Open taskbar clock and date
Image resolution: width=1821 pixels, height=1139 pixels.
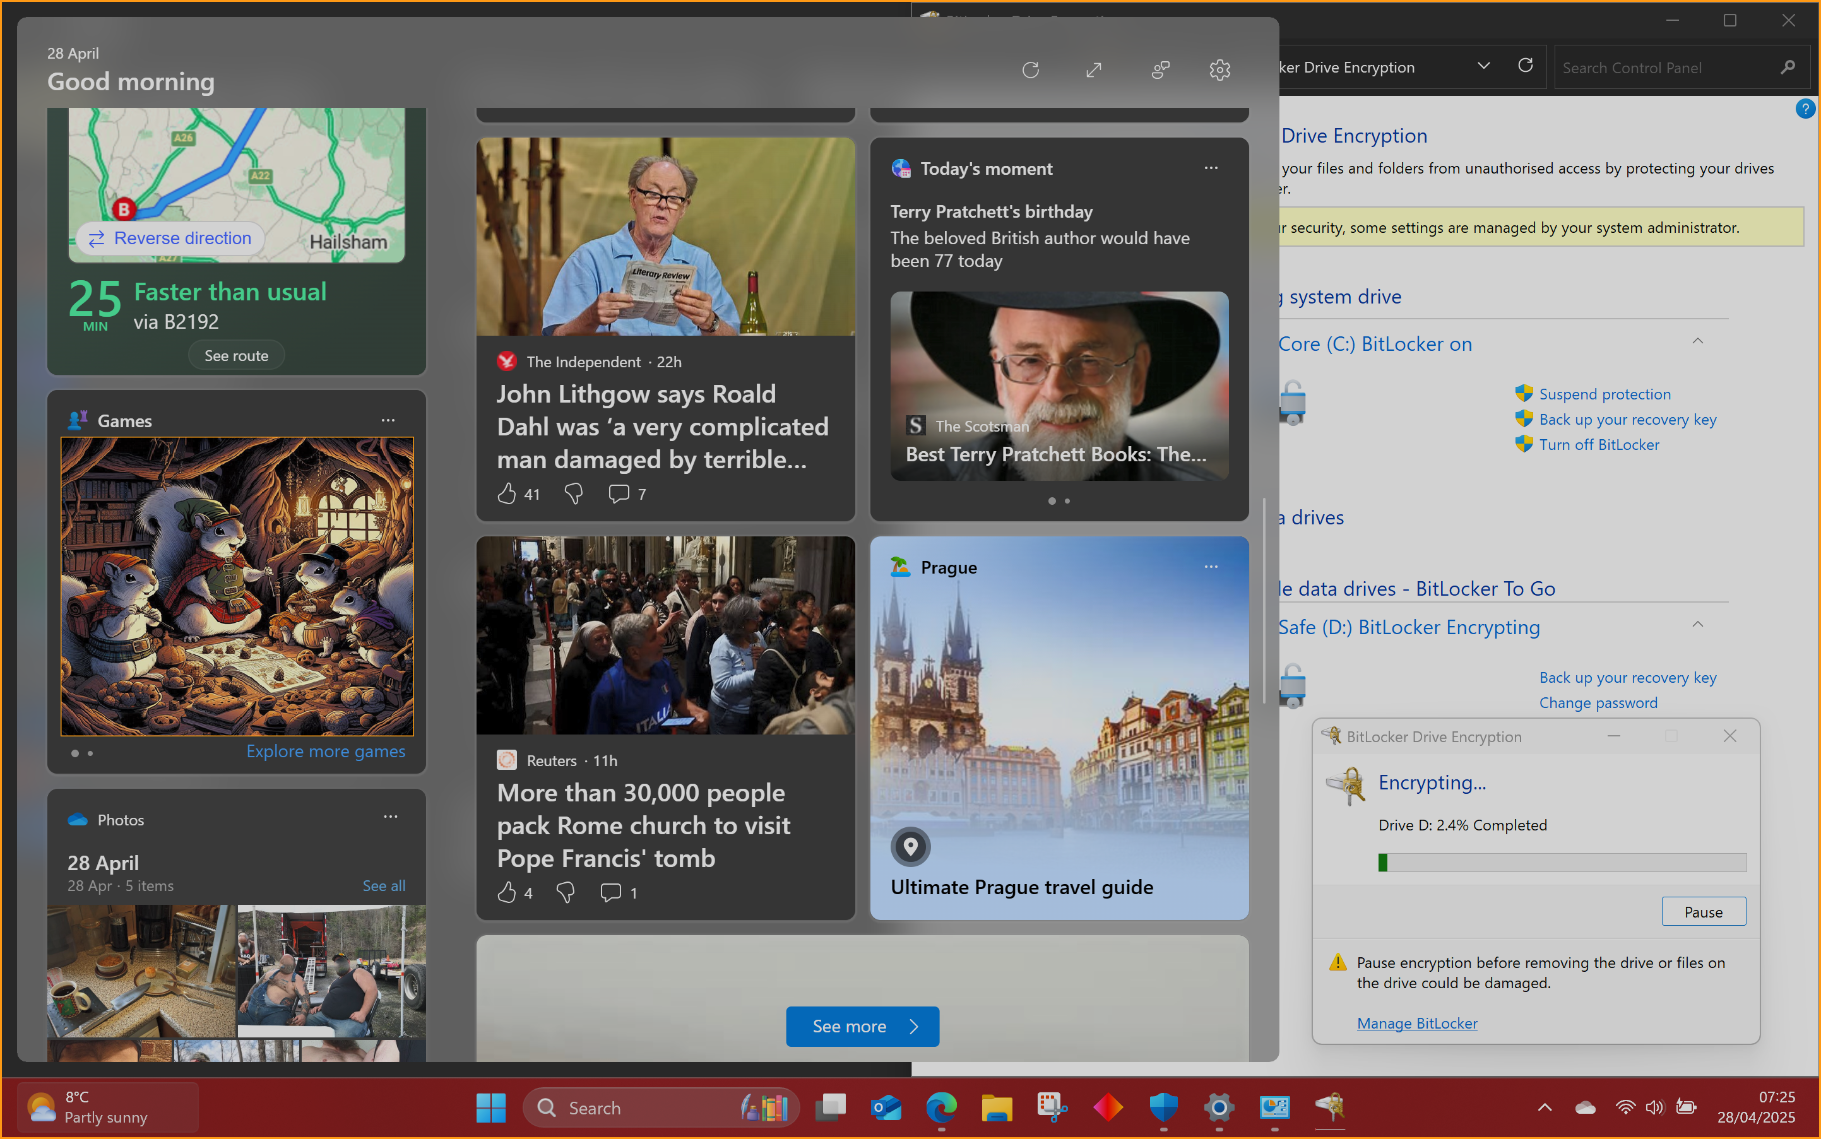click(x=1756, y=1108)
